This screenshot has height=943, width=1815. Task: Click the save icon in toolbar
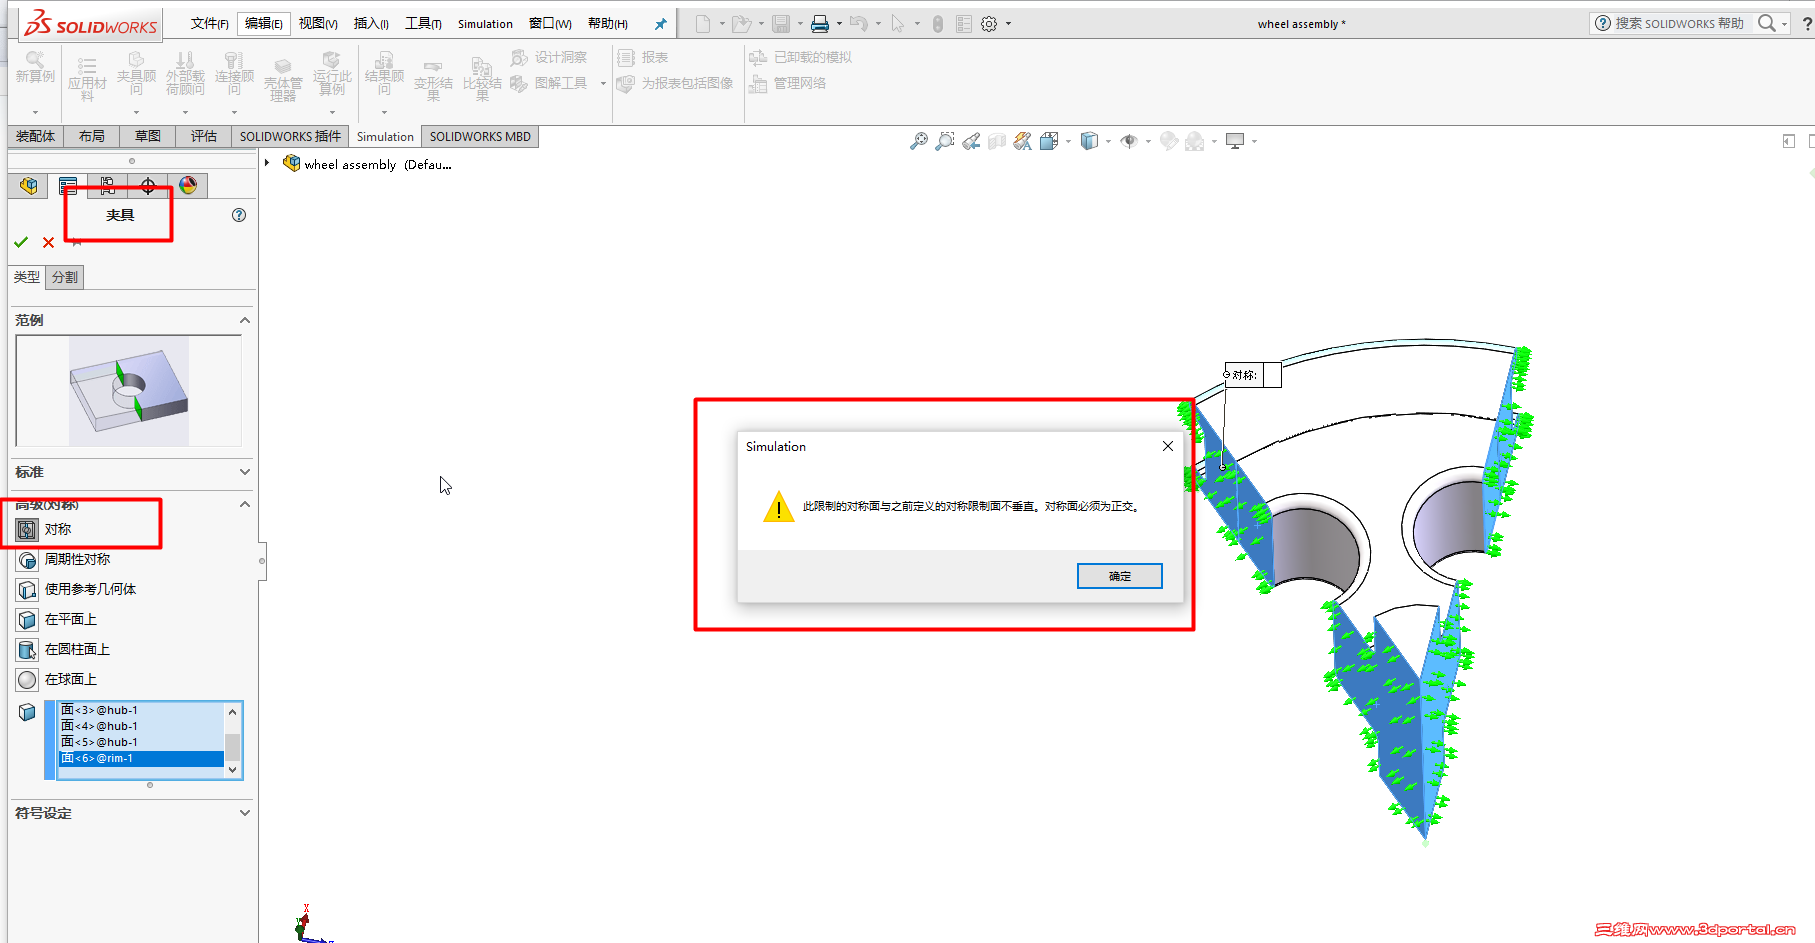[x=781, y=24]
